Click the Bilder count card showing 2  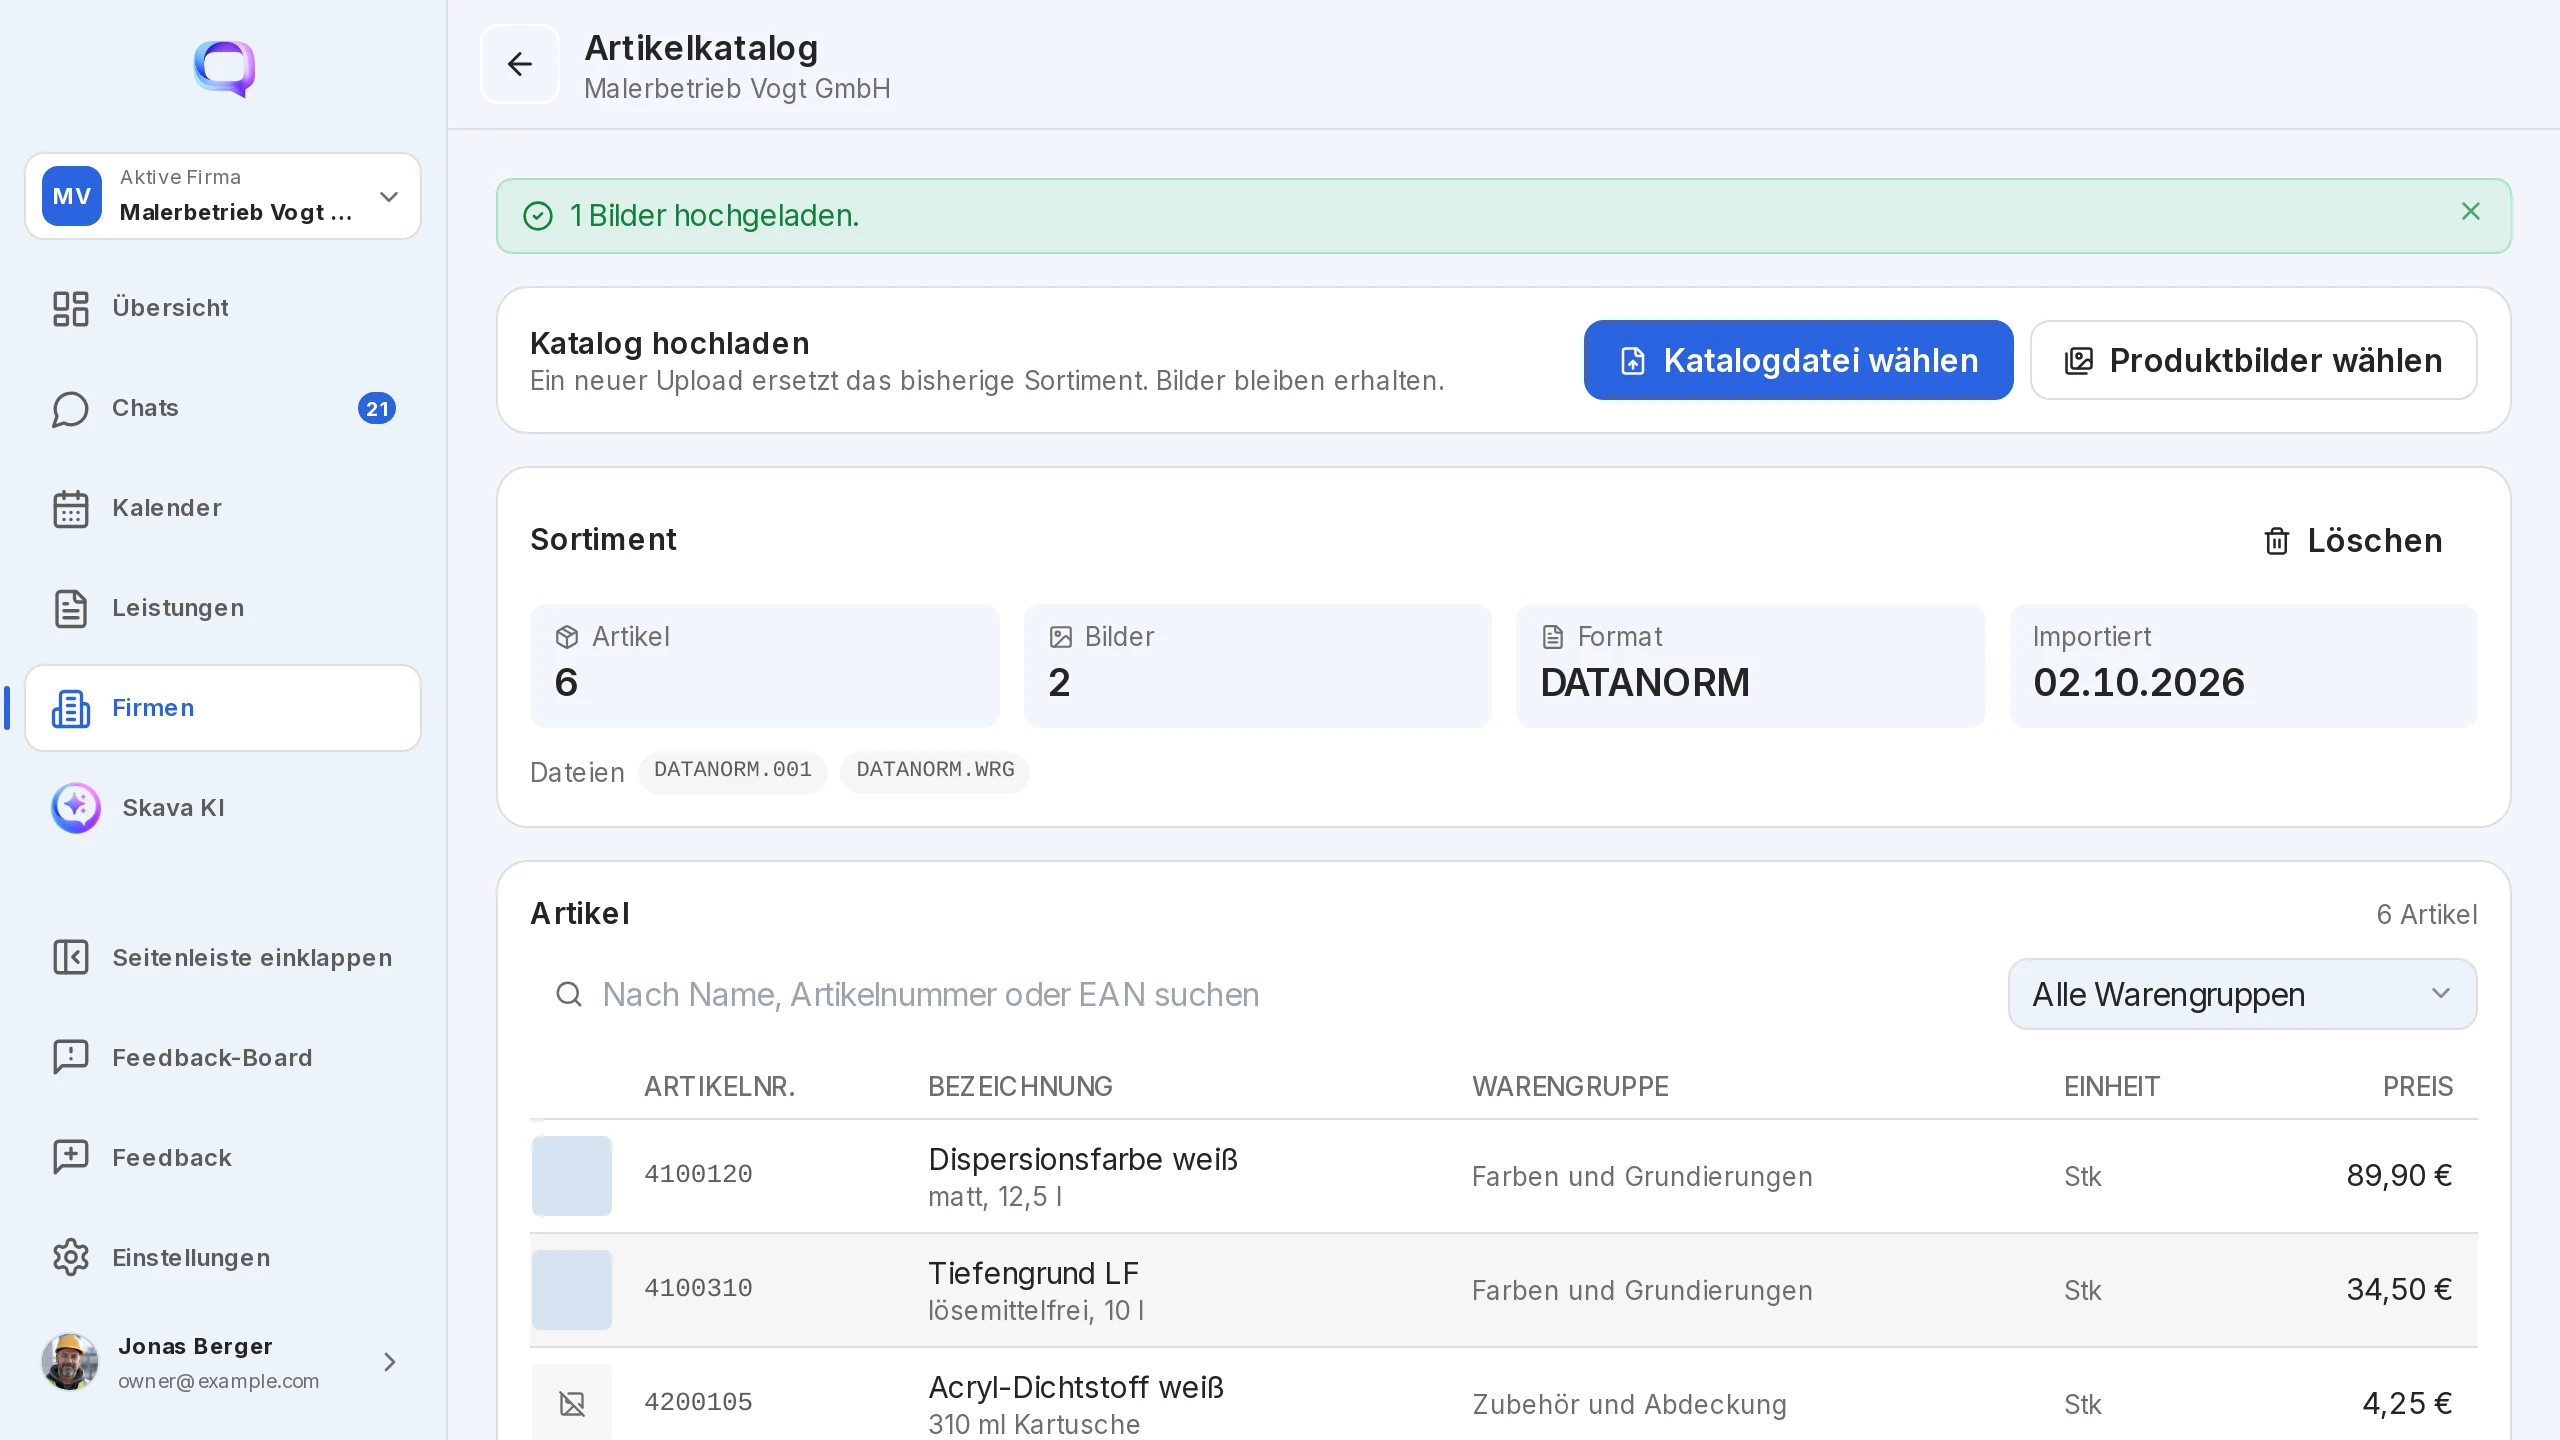coord(1258,666)
